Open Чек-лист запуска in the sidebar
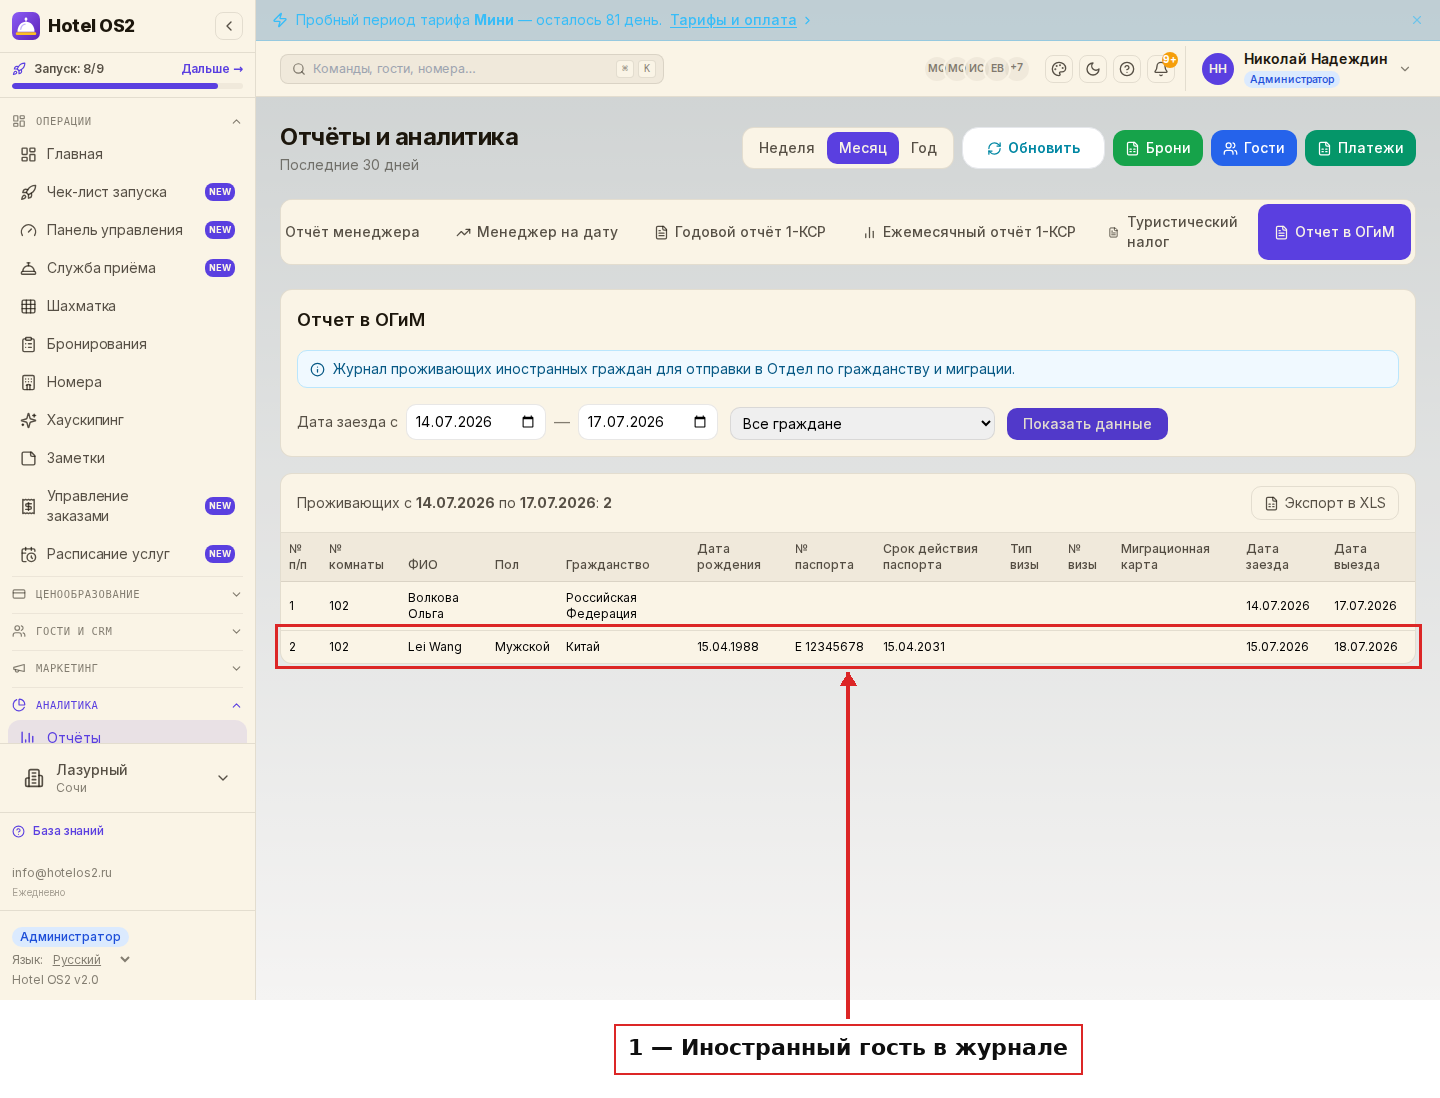The image size is (1440, 1098). tap(127, 192)
